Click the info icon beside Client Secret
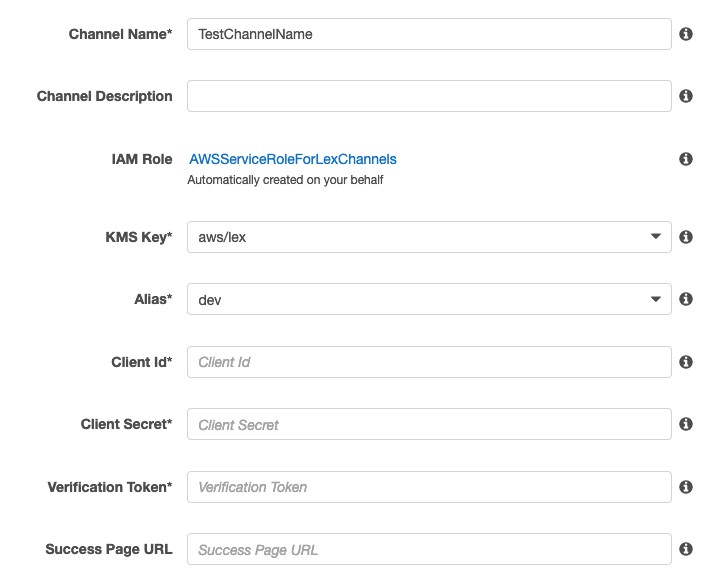This screenshot has width=725, height=584. (x=686, y=424)
